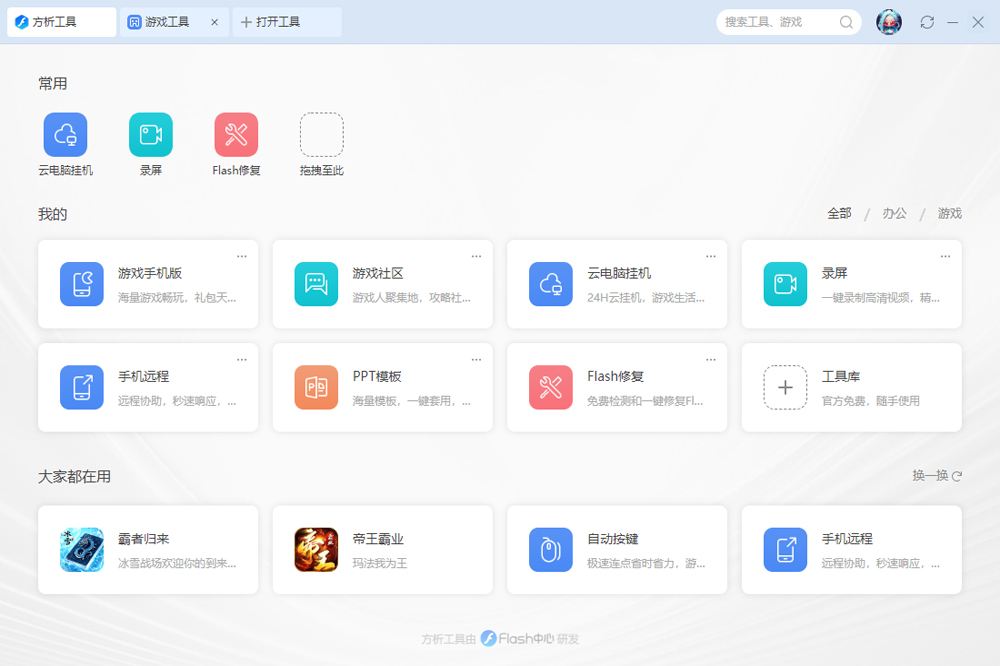Open 云电脑挂机 icon in 常用 section
Viewport: 1000px width, 666px height.
pyautogui.click(x=65, y=135)
